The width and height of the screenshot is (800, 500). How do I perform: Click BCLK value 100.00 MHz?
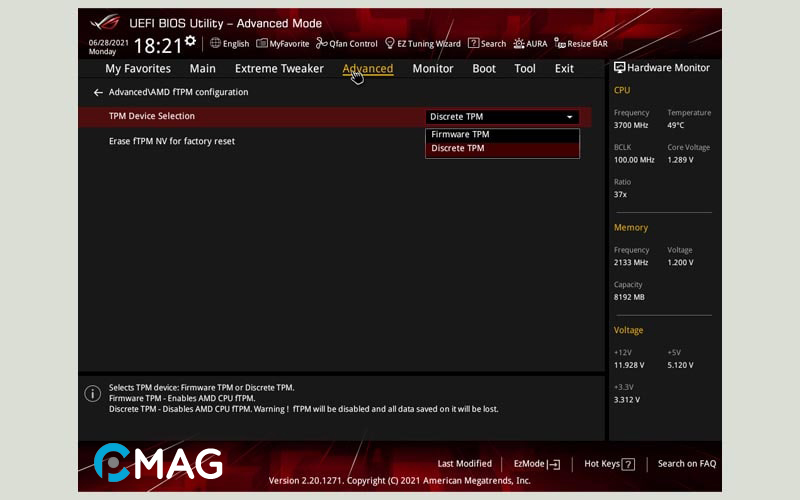tap(634, 160)
